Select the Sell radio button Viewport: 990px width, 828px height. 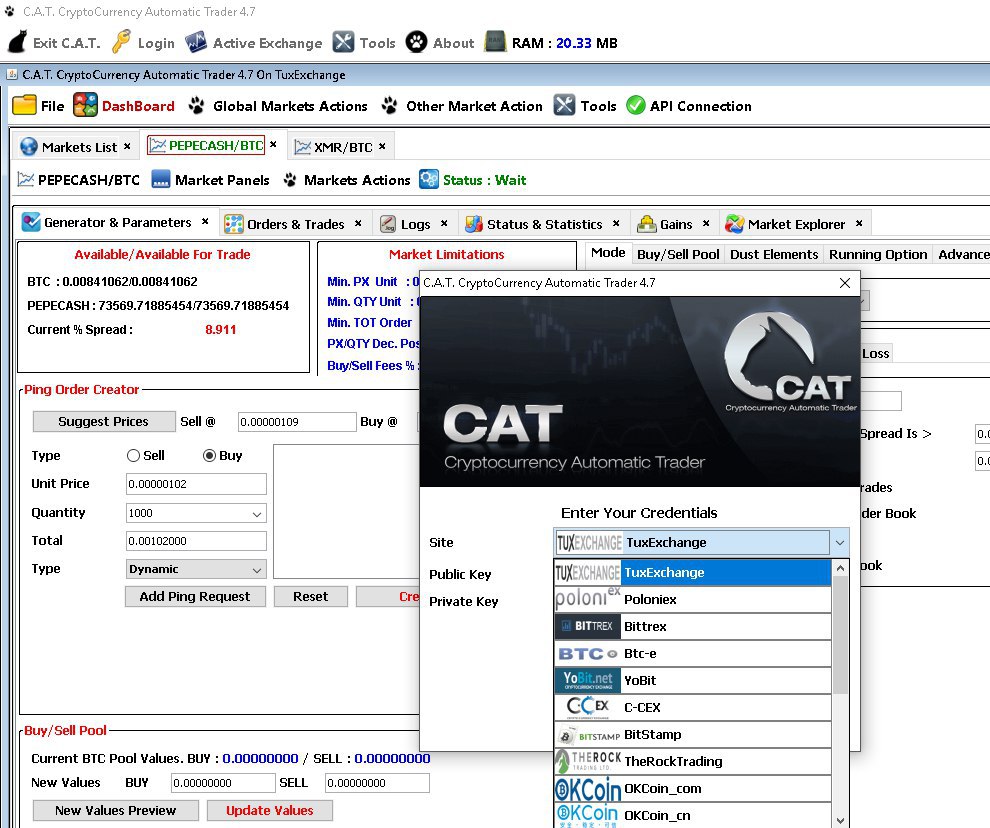coord(133,455)
